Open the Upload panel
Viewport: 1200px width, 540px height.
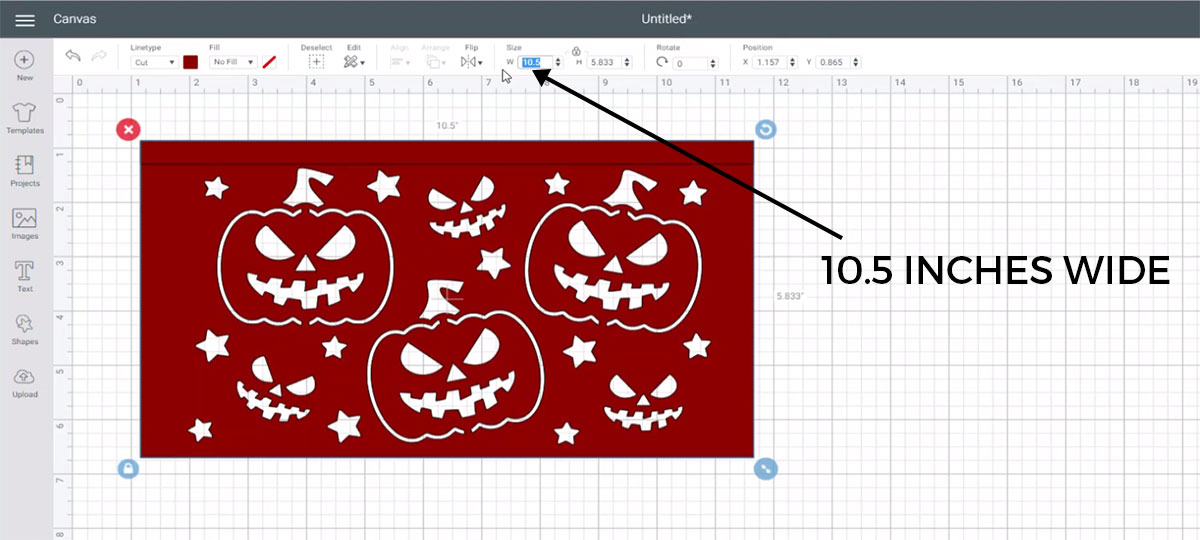click(25, 382)
